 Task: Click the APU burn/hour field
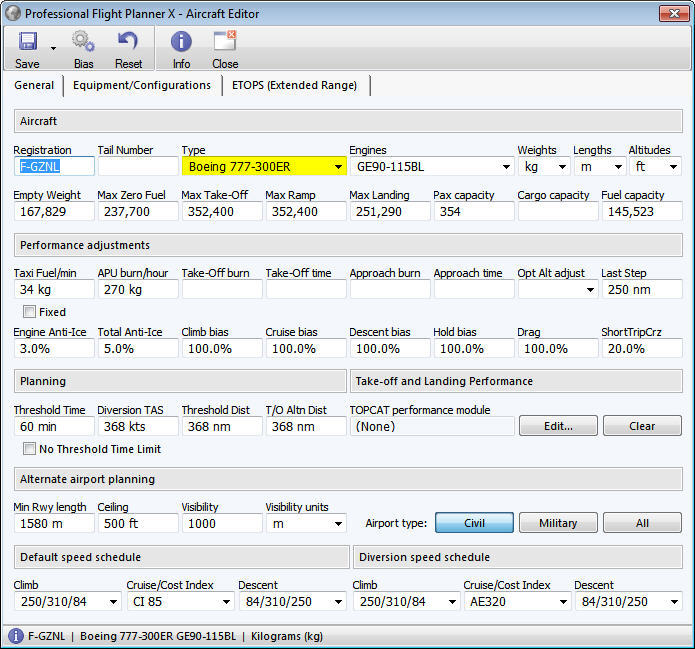coord(138,289)
